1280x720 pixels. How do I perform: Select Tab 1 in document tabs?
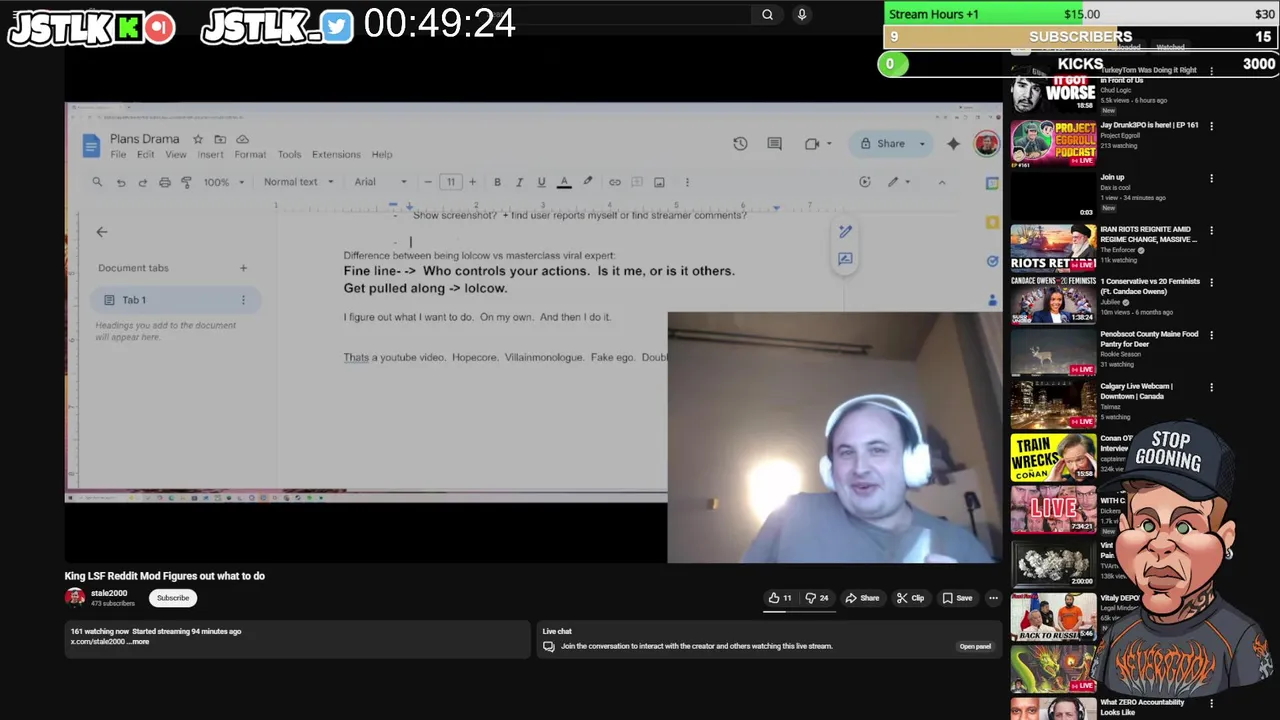click(x=176, y=300)
